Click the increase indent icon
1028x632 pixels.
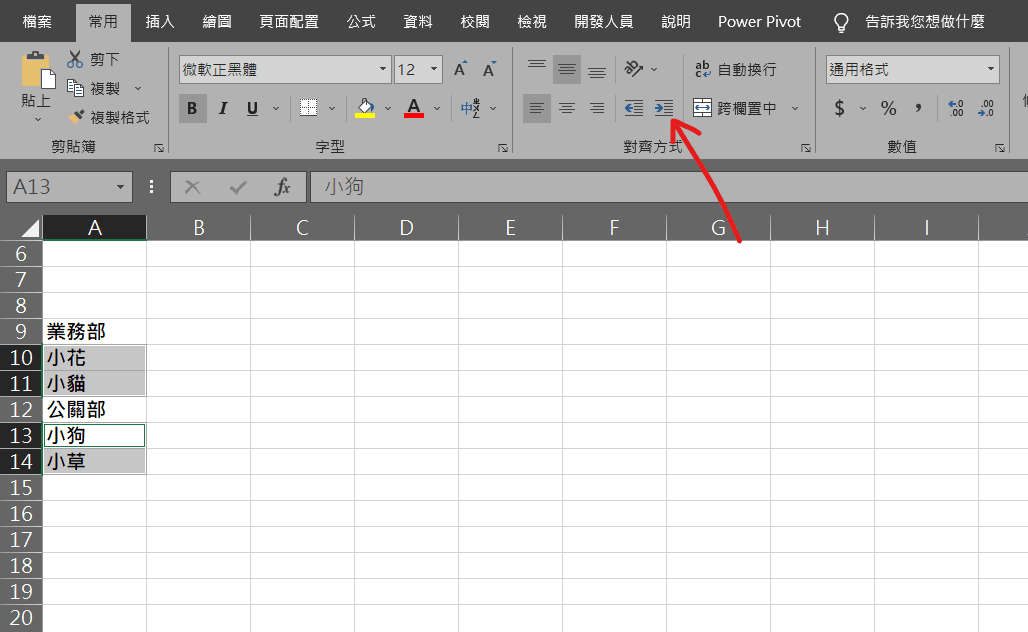coord(663,108)
